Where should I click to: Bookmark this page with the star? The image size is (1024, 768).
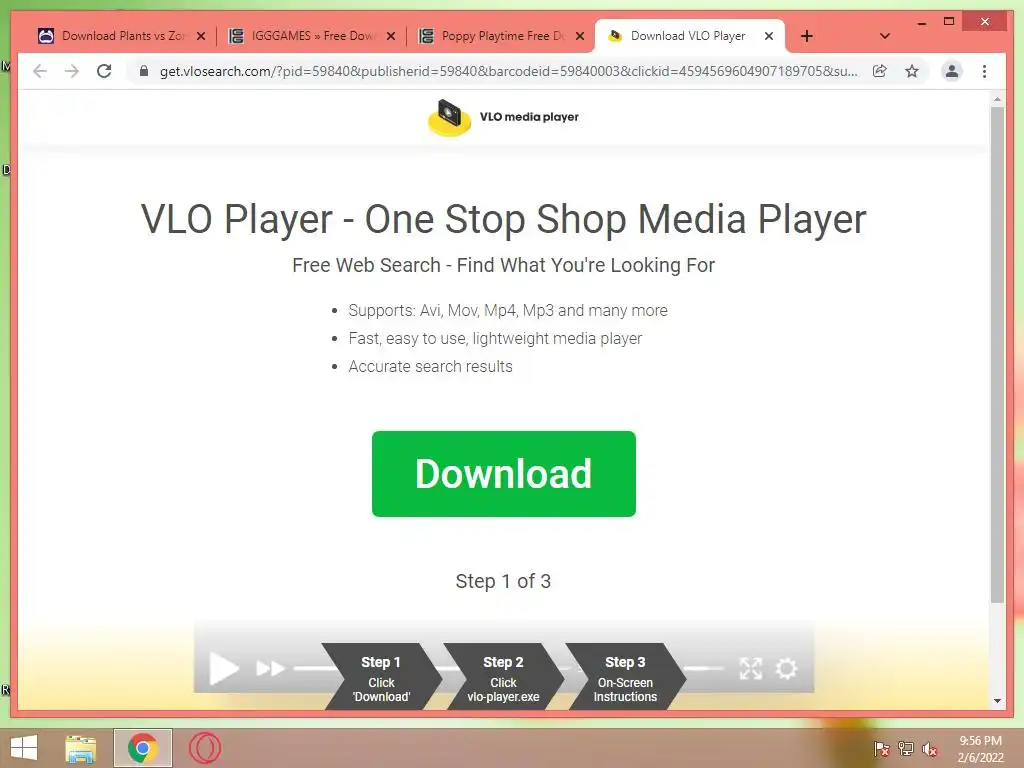(912, 71)
